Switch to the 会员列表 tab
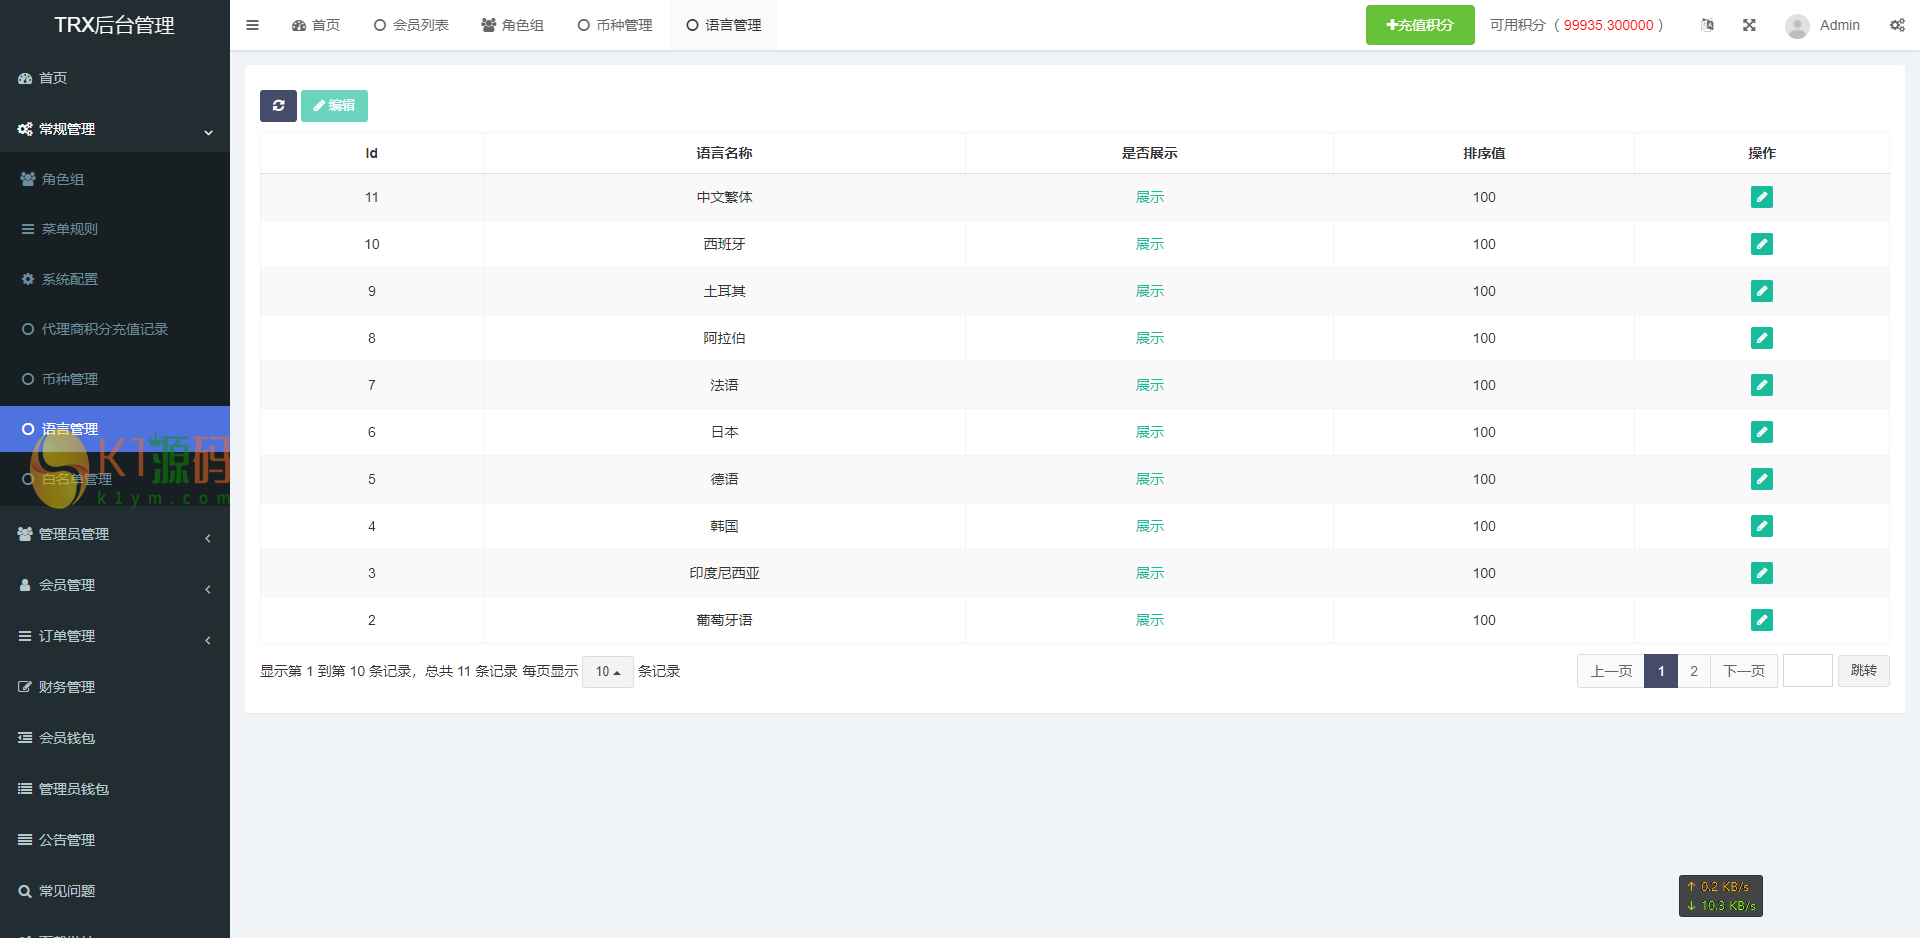The width and height of the screenshot is (1920, 938). (411, 25)
